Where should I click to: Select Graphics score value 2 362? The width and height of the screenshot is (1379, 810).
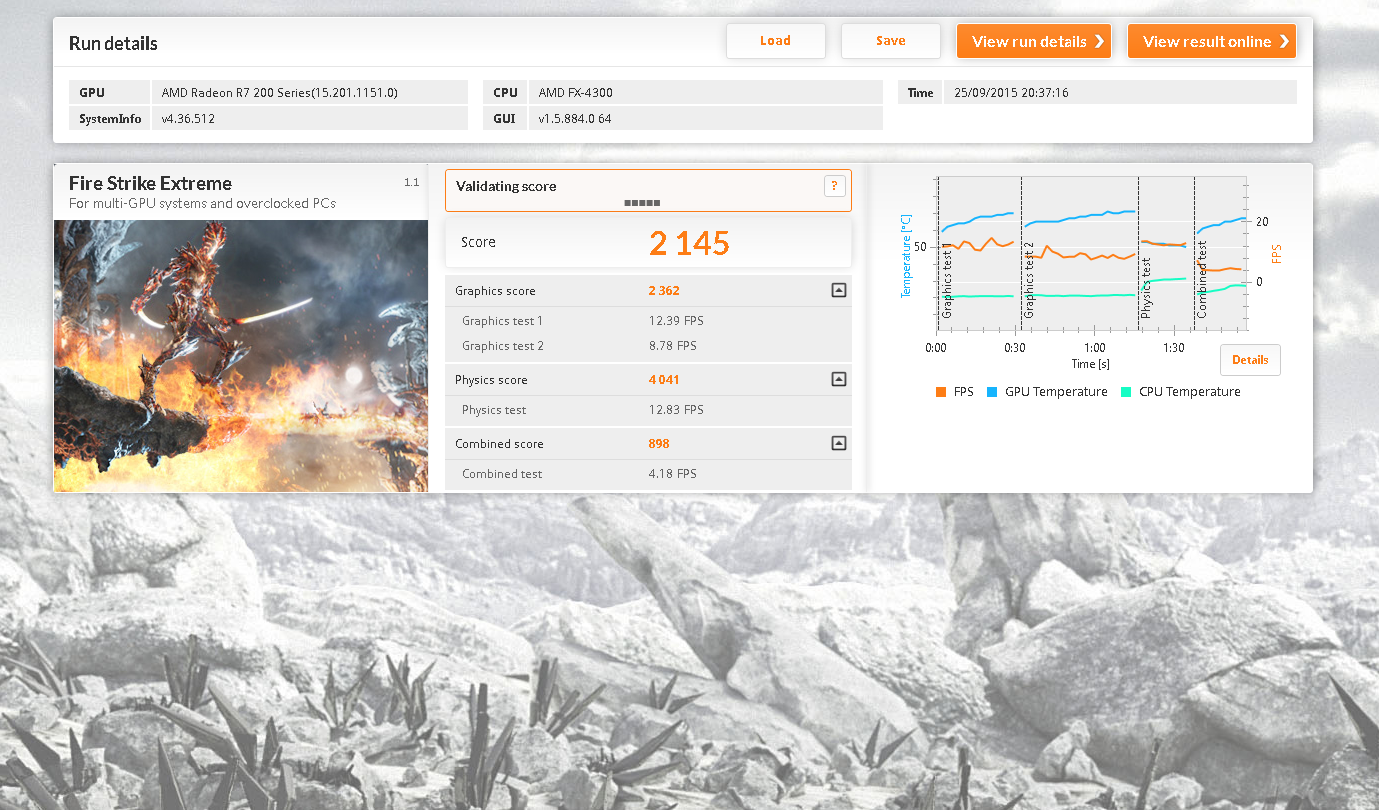[x=664, y=291]
